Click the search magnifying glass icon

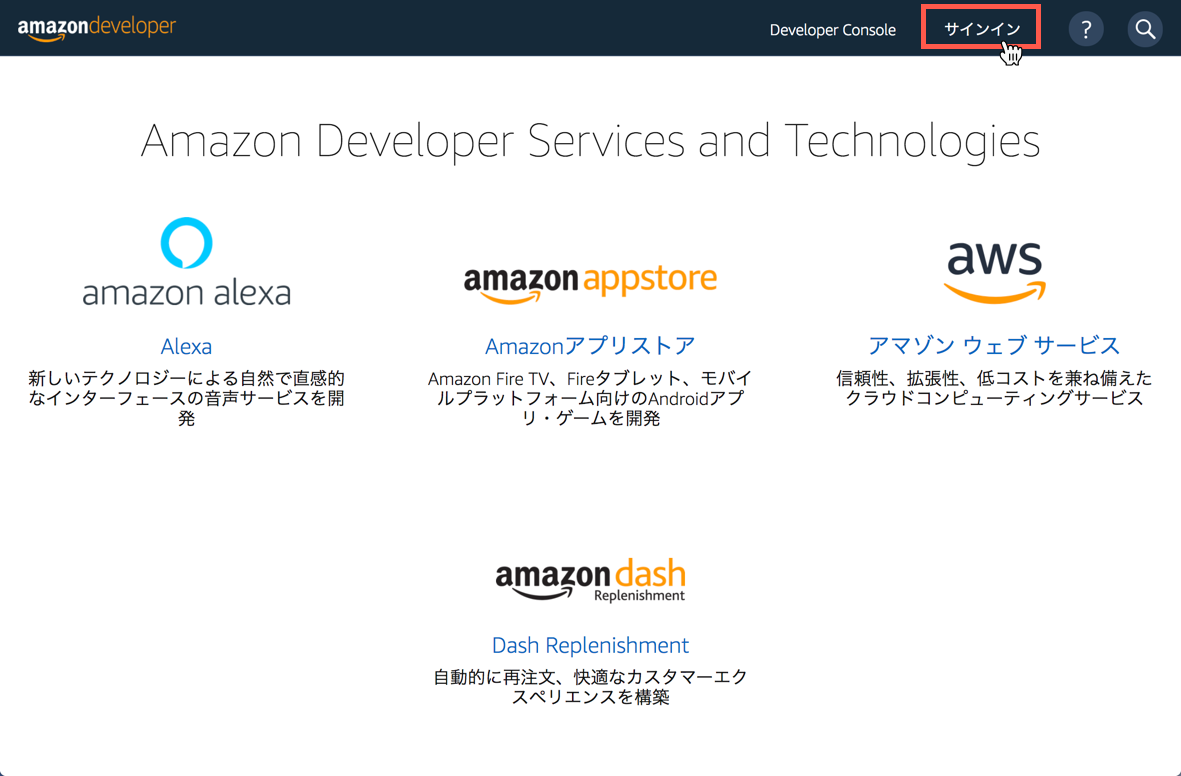(1145, 29)
